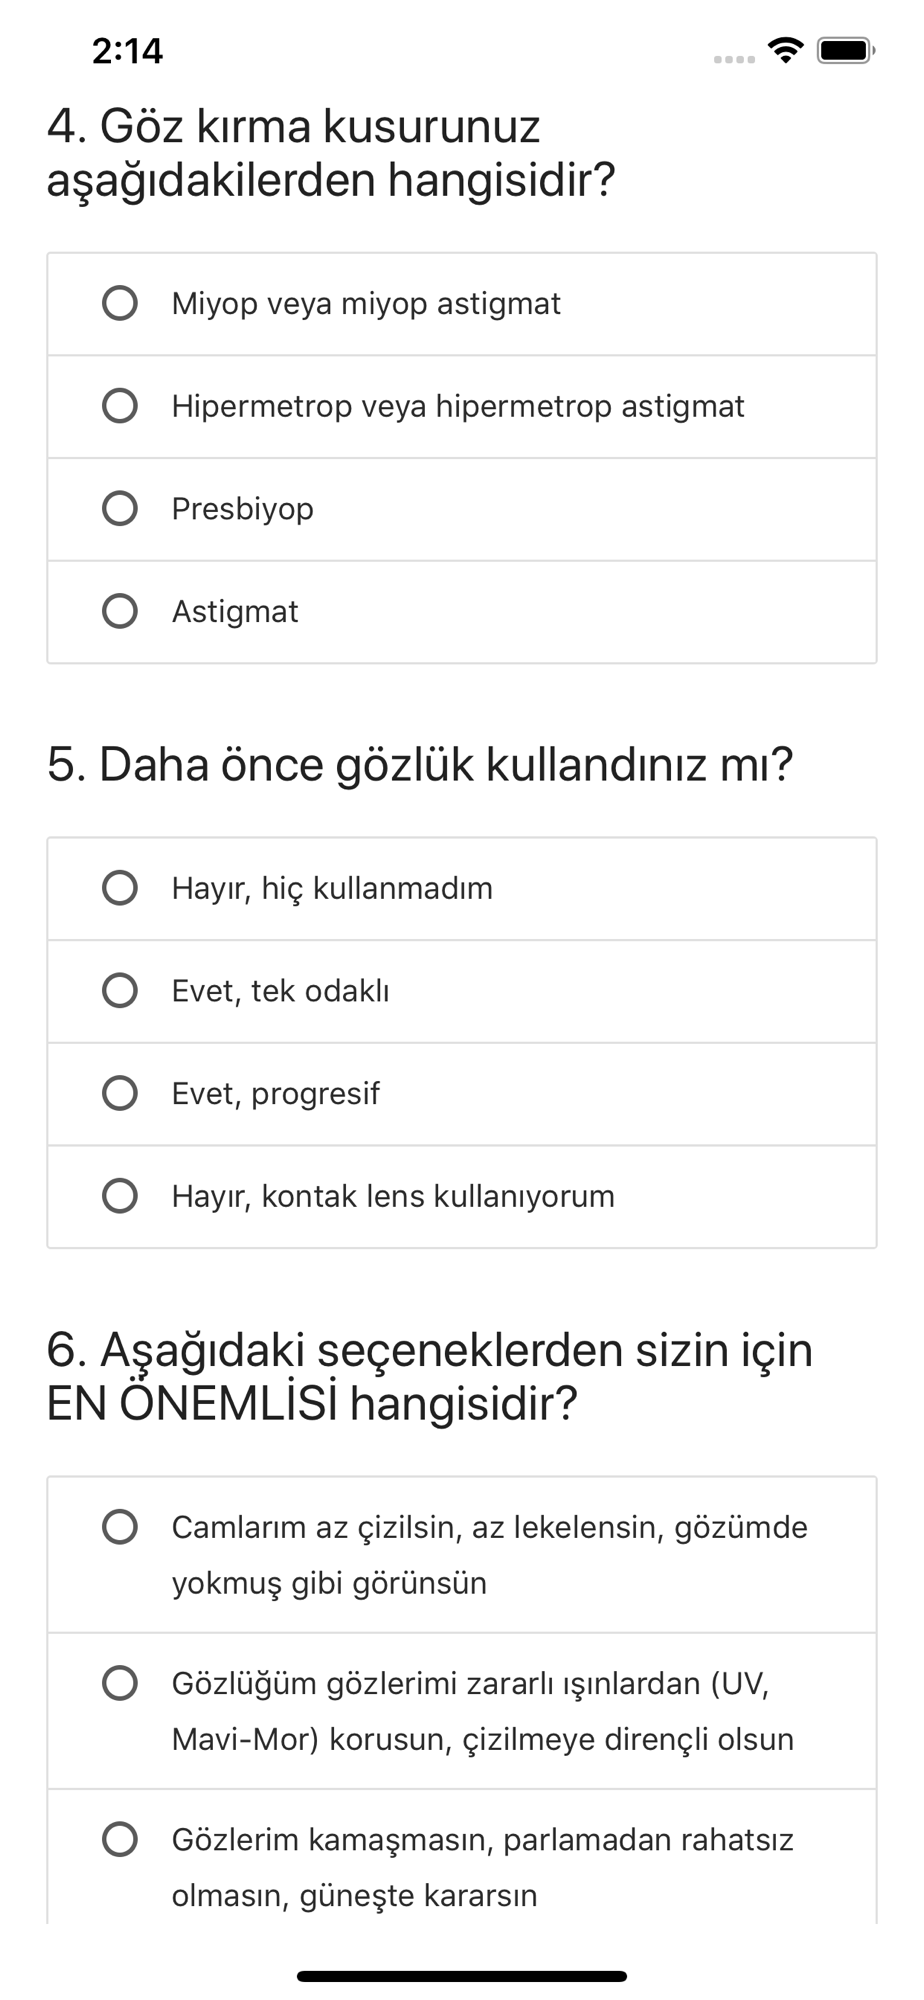Select 'Gözlerim kamaşmasın' radio option

120,1839
